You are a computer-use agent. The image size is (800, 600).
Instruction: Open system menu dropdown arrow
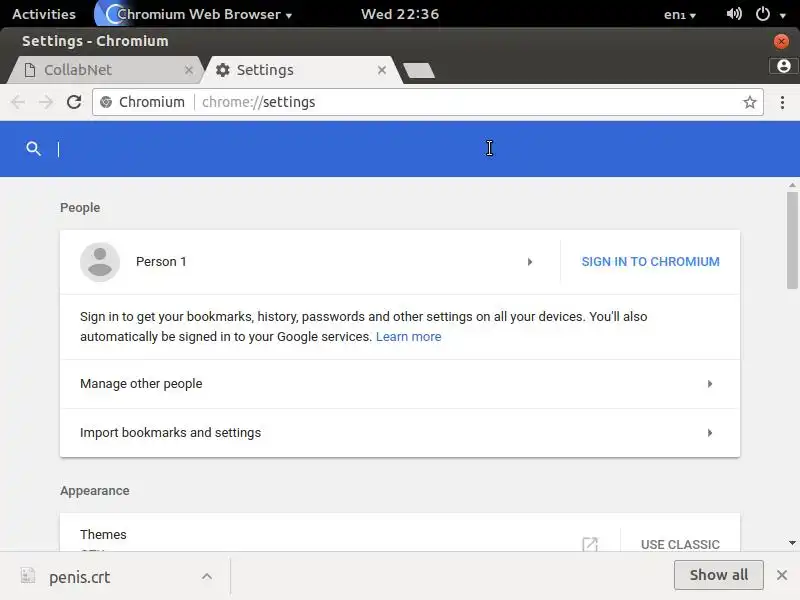click(x=783, y=15)
